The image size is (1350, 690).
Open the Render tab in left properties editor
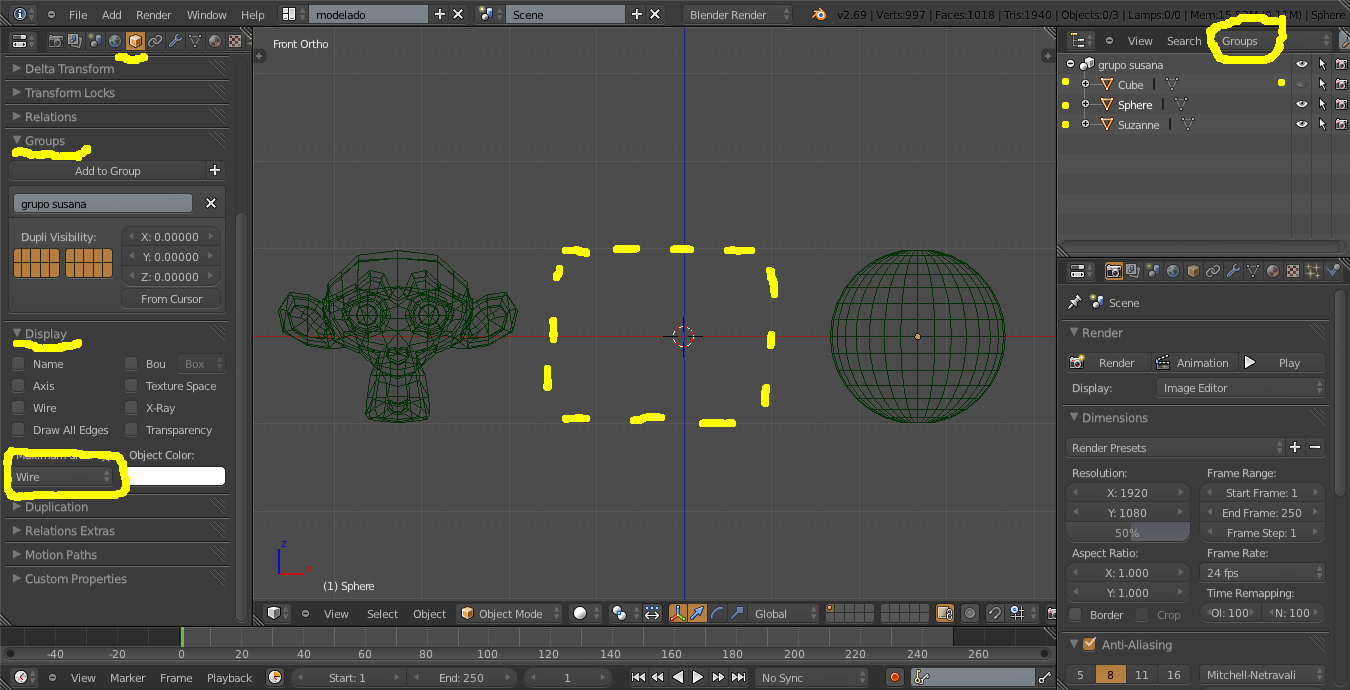[56, 41]
